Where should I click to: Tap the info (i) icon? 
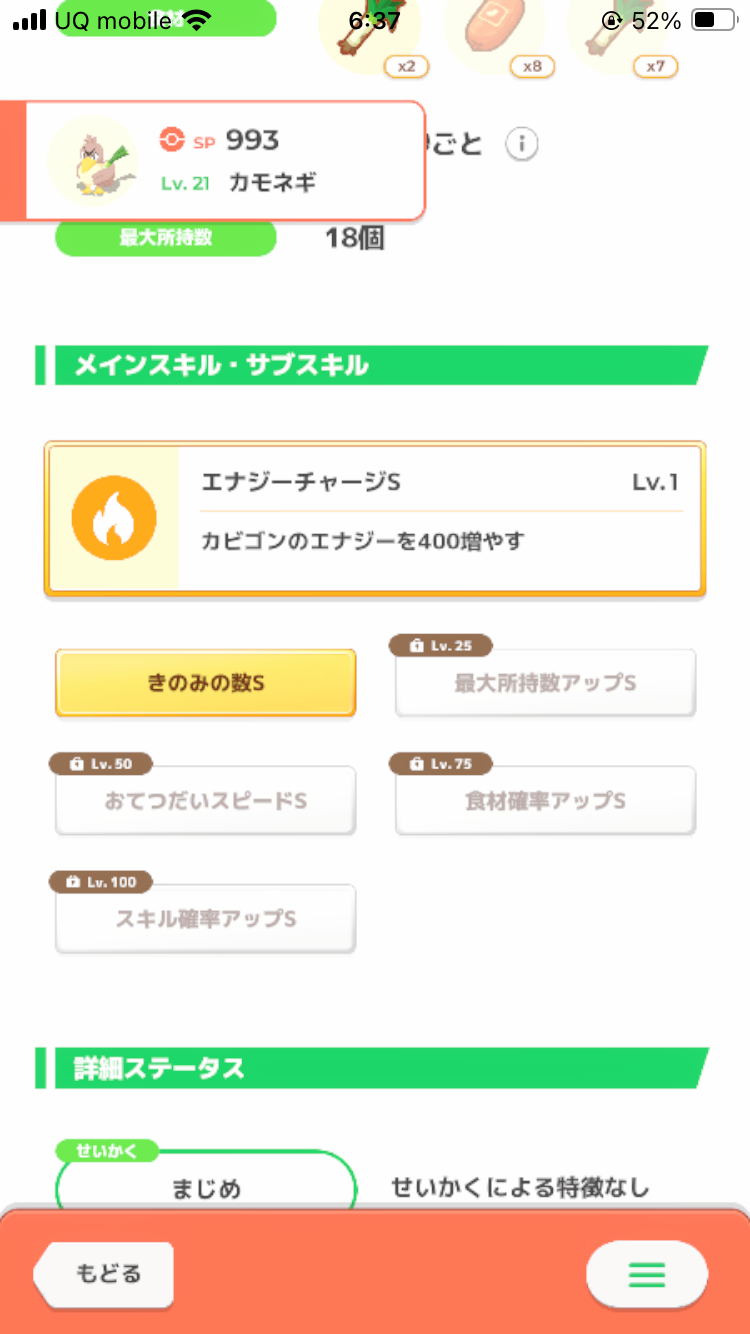521,145
